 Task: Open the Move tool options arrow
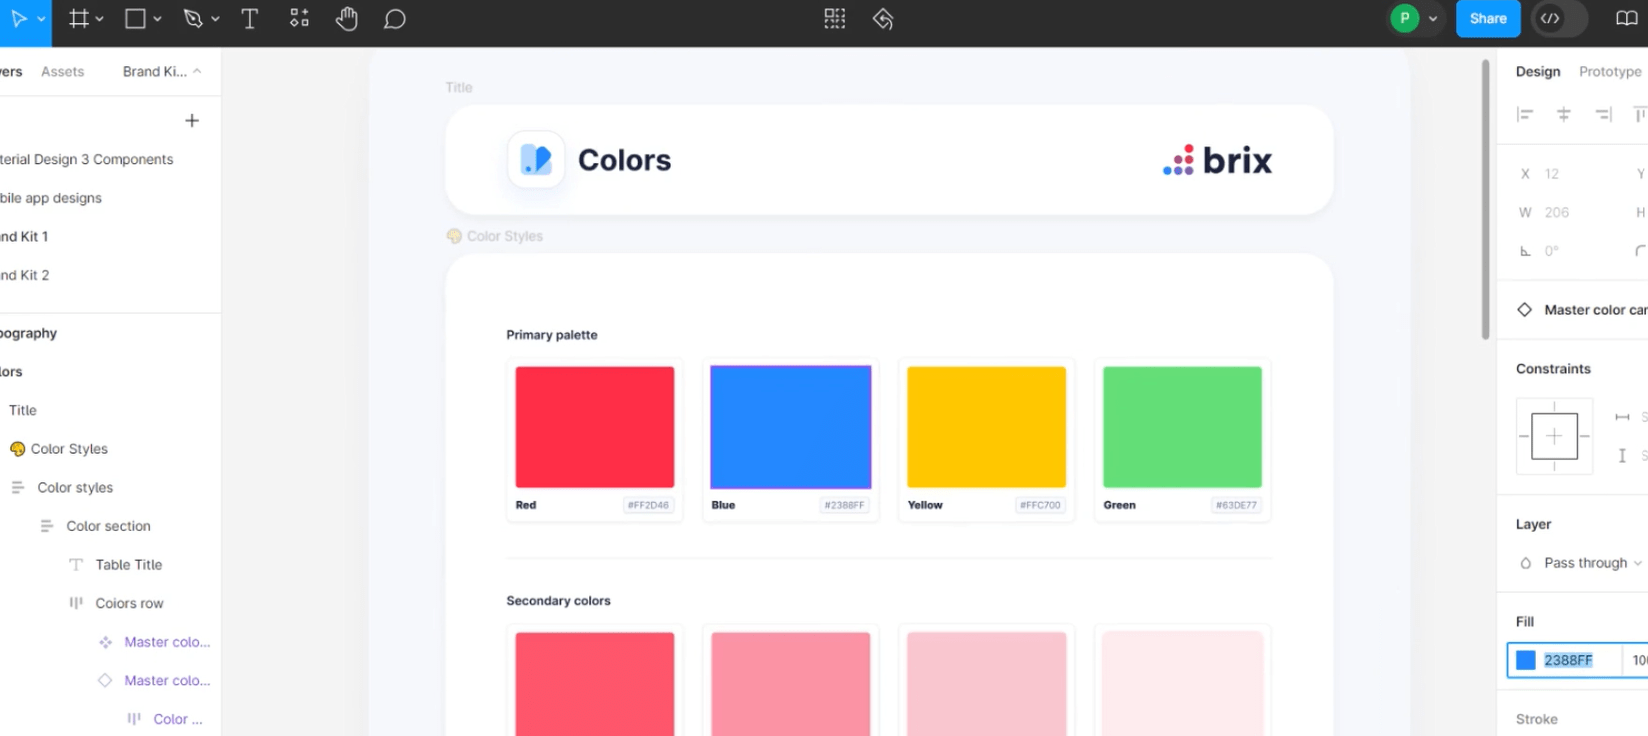coord(41,19)
